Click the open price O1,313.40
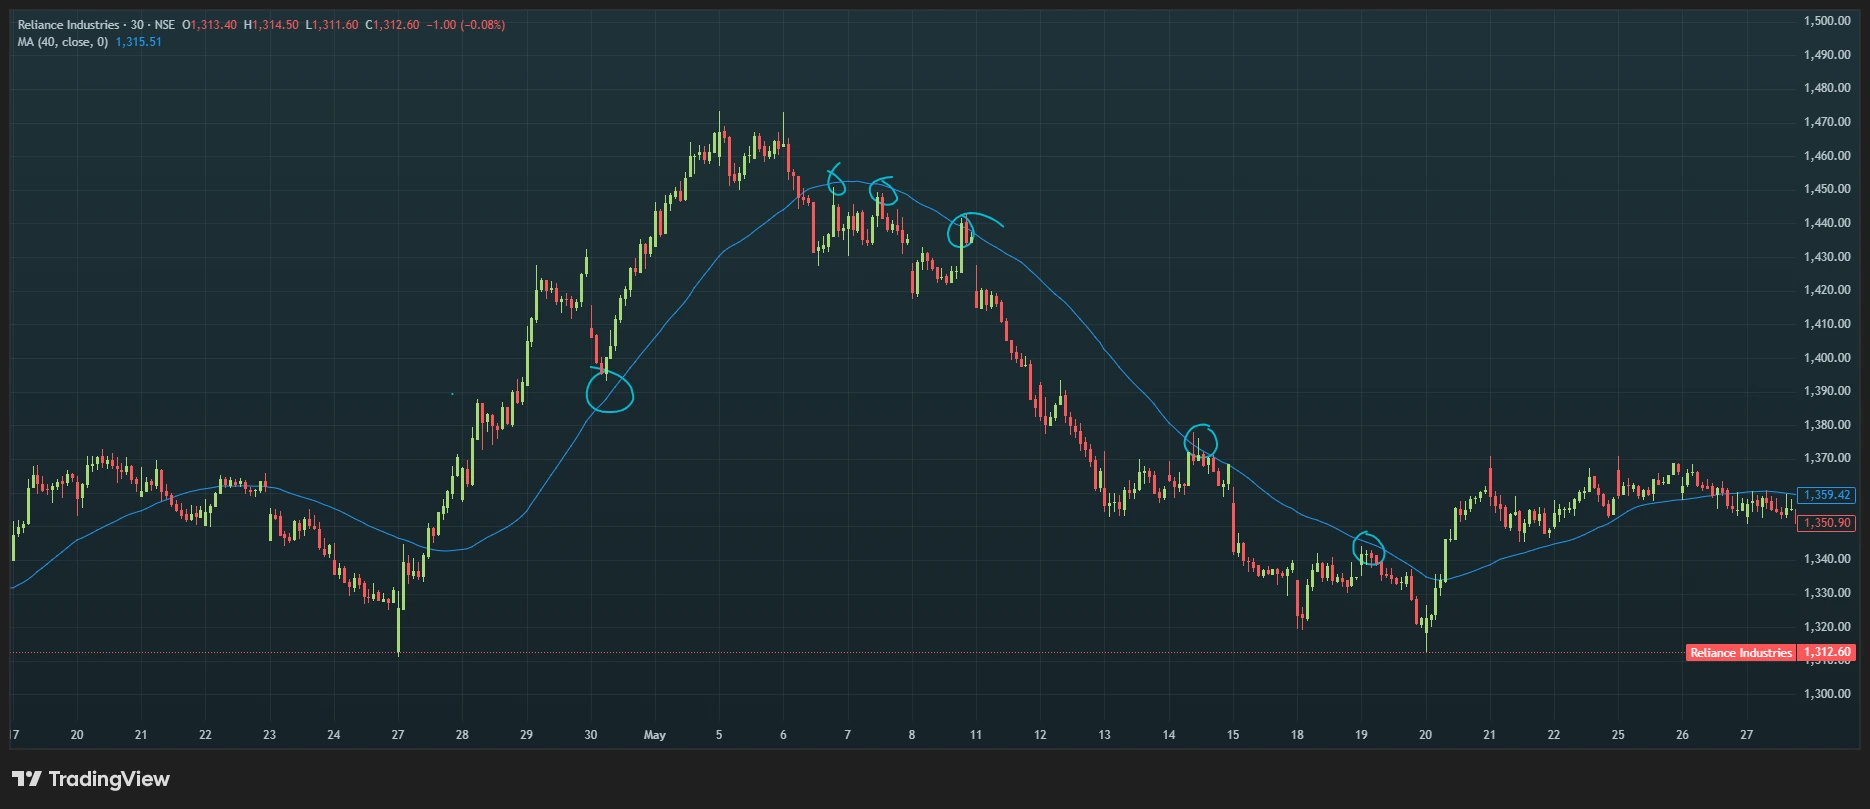This screenshot has height=809, width=1870. tap(209, 25)
